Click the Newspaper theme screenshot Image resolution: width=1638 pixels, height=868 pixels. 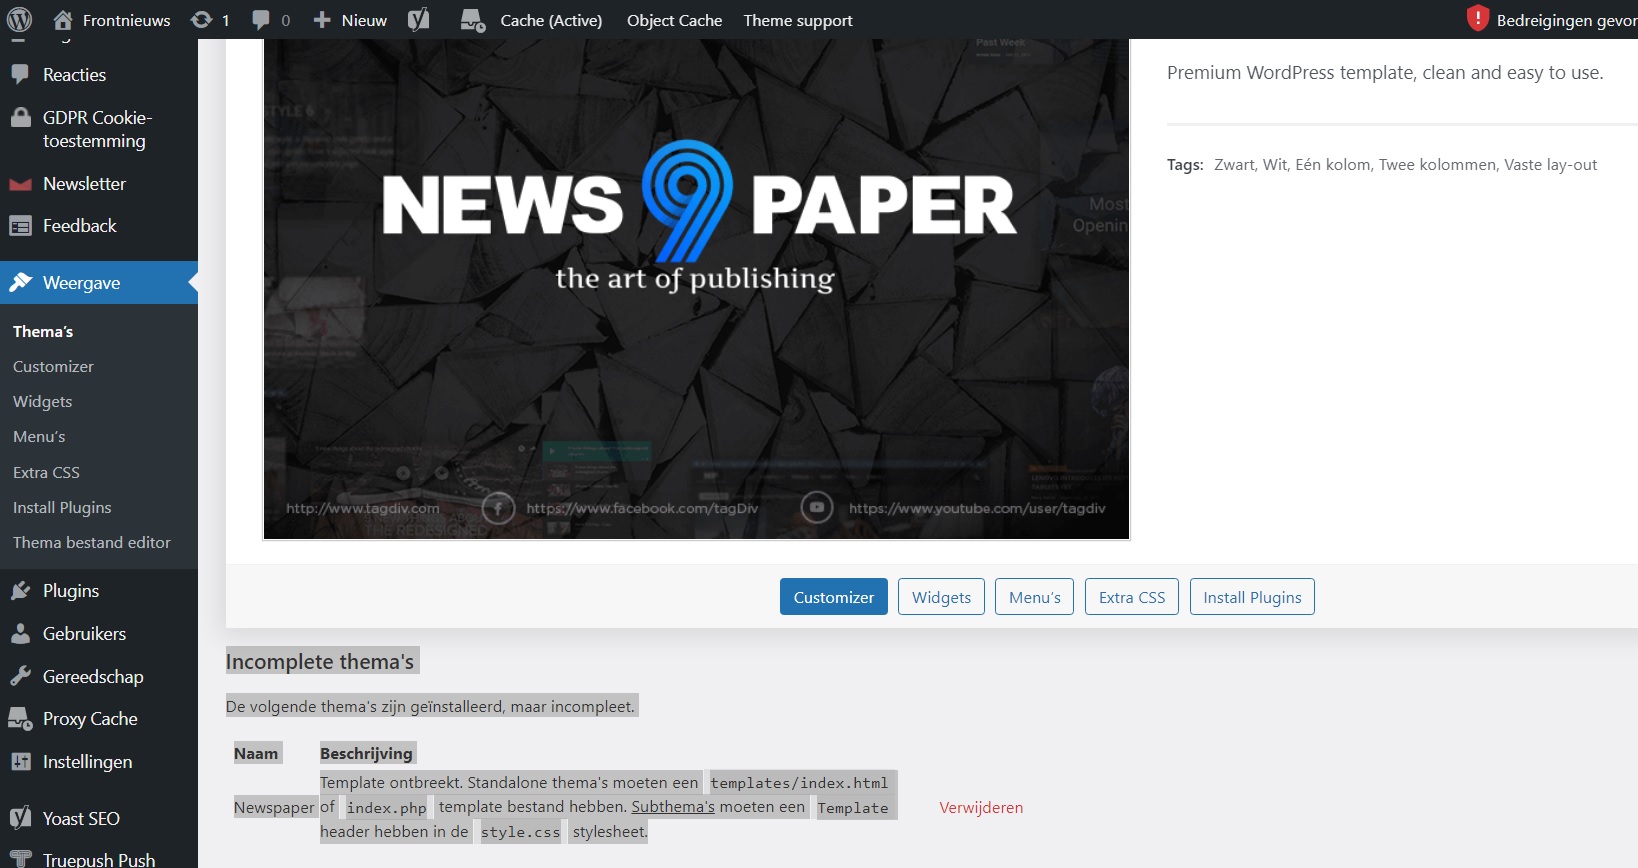[696, 289]
